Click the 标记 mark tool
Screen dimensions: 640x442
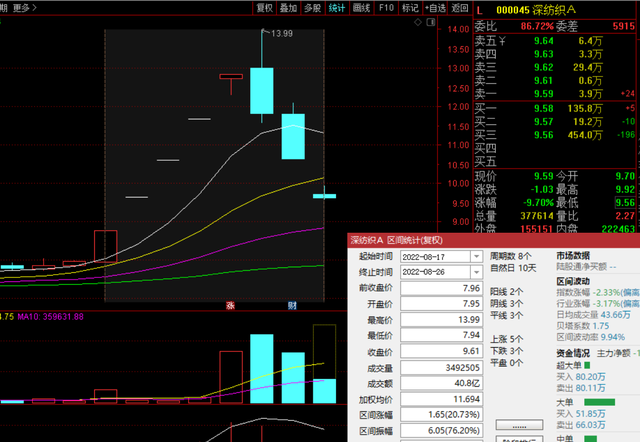[x=410, y=7]
